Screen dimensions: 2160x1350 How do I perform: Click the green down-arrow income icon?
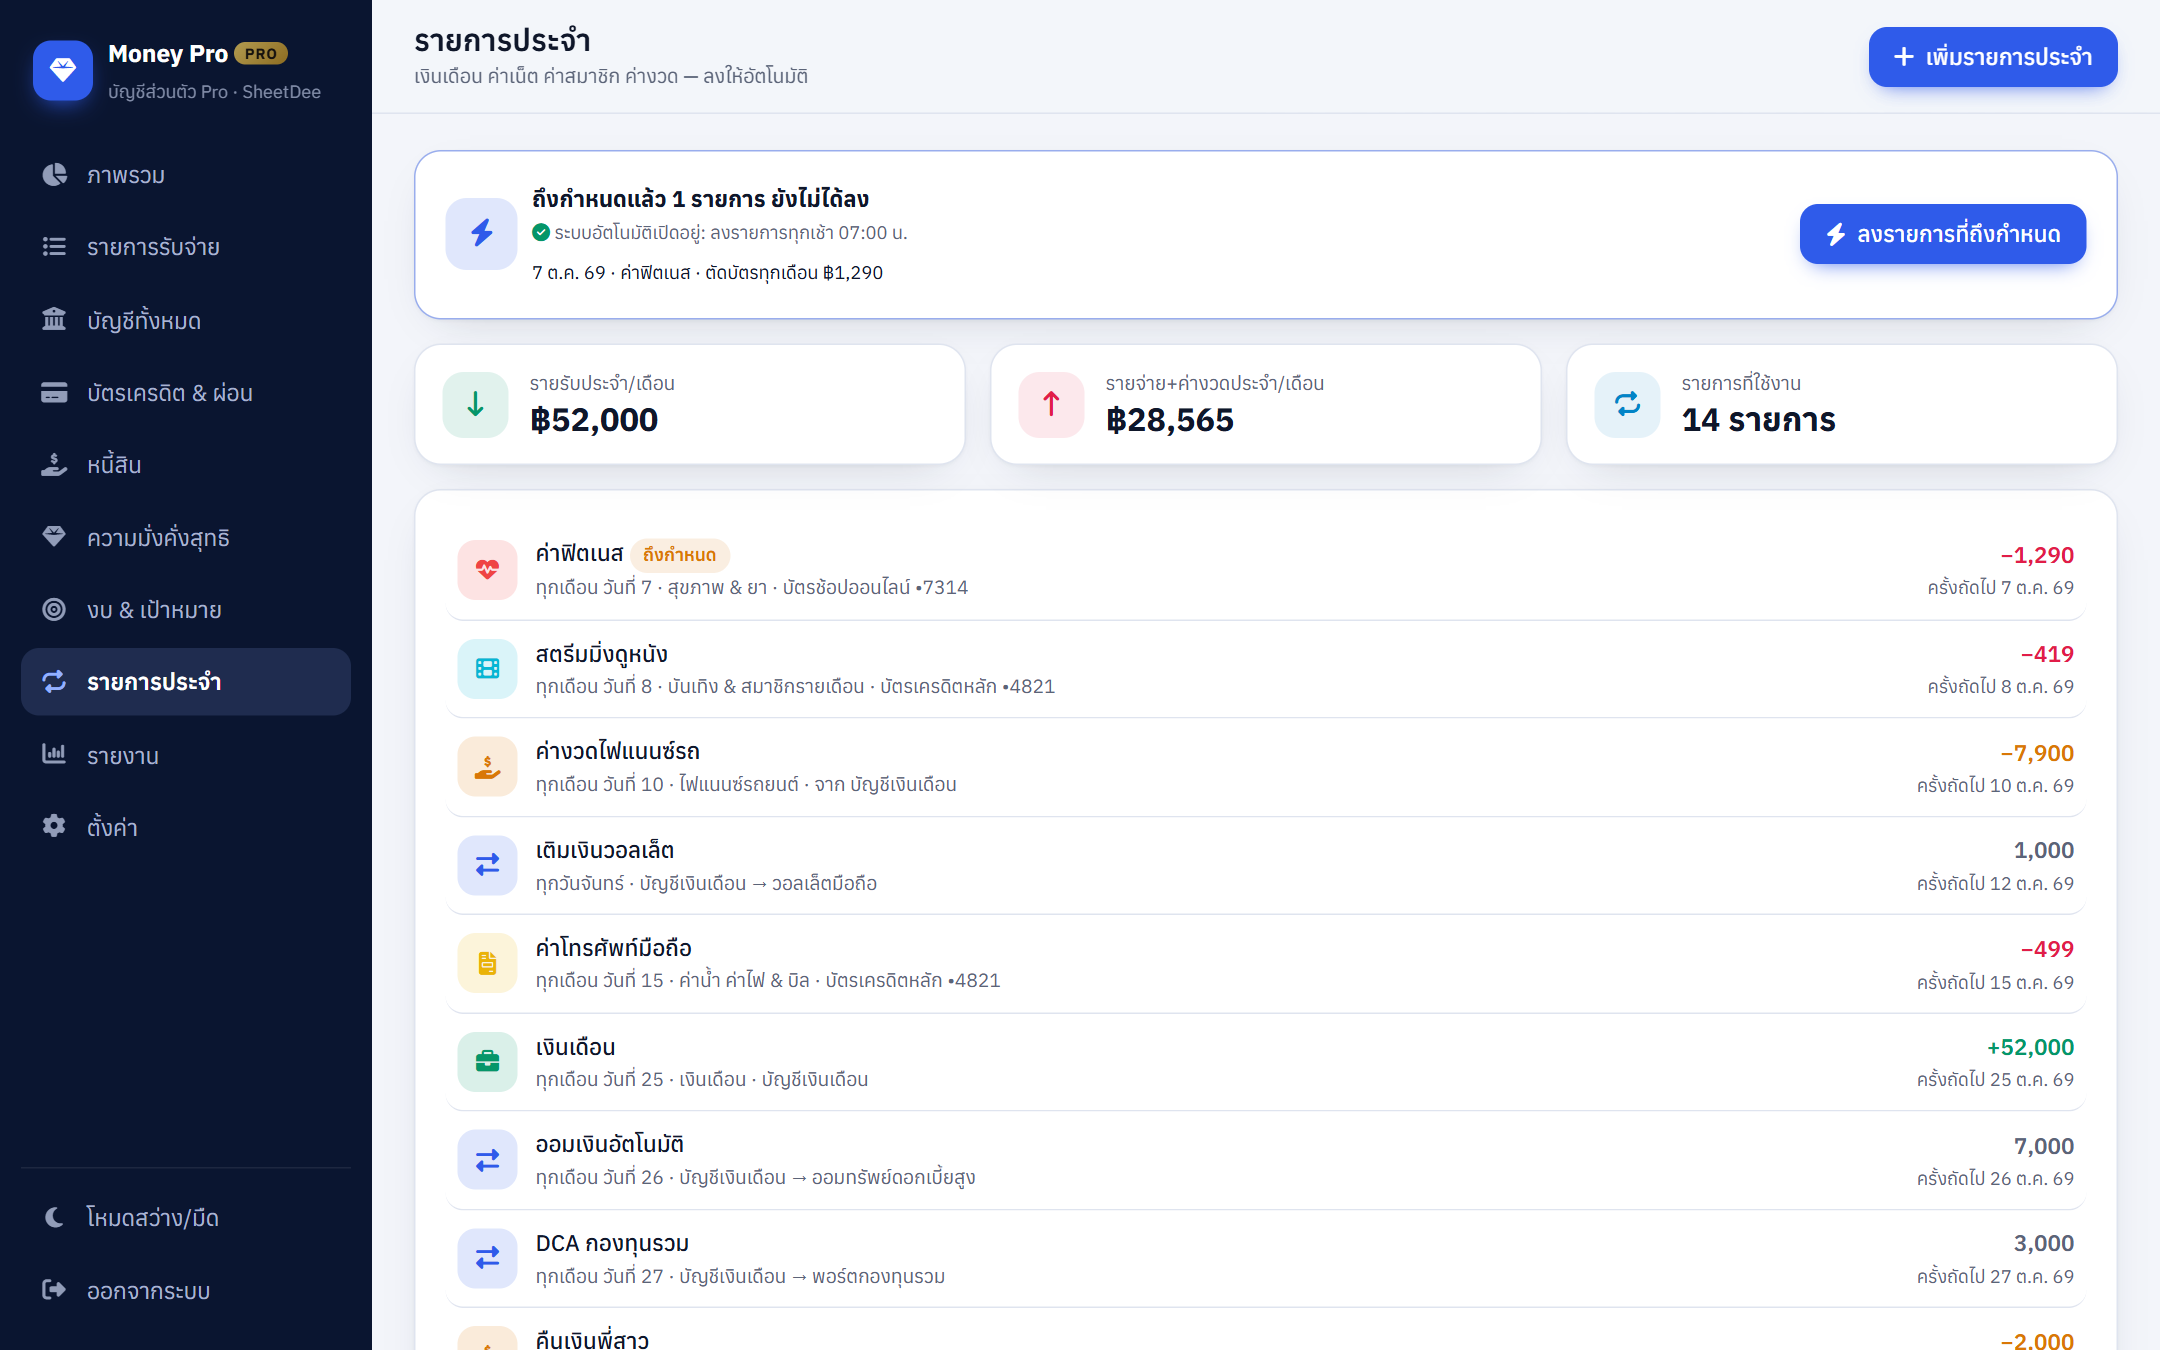[x=475, y=404]
